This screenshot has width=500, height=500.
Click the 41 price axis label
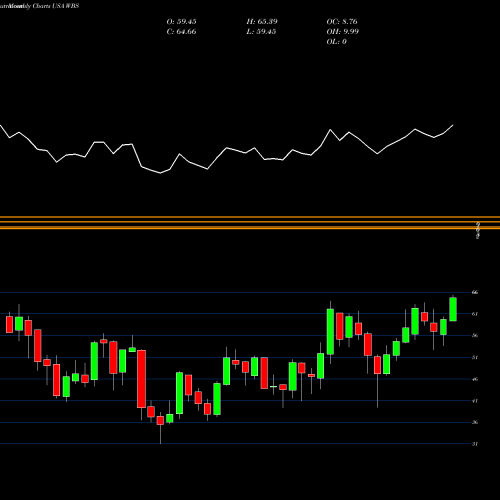click(x=475, y=401)
